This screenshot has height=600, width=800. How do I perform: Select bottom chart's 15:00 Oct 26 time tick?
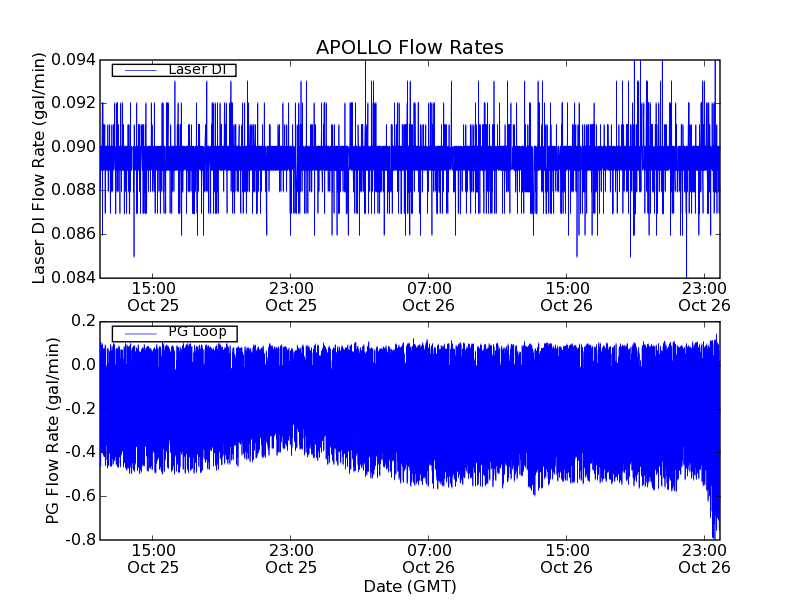[567, 559]
